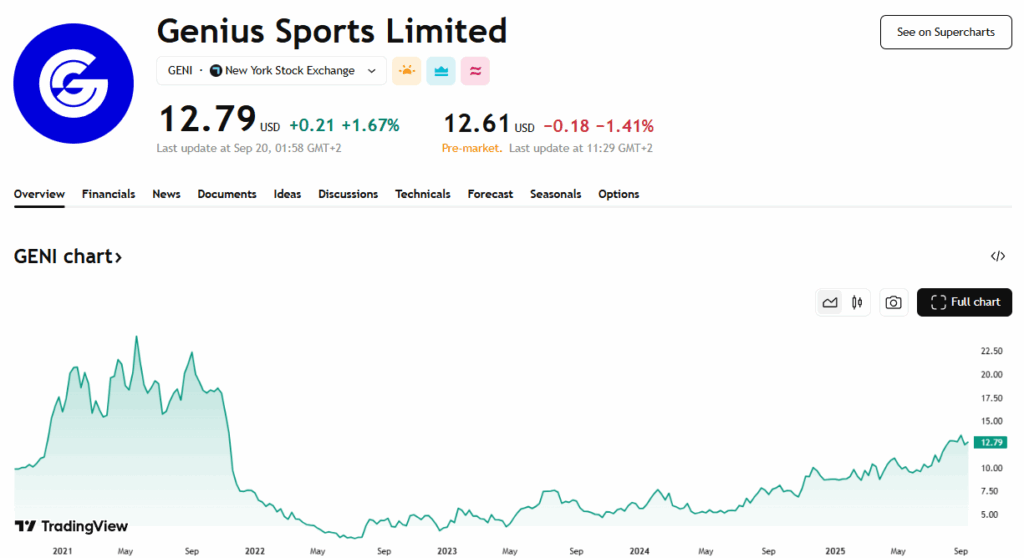1024x558 pixels.
Task: Click the blue crown badge icon
Action: pos(441,71)
